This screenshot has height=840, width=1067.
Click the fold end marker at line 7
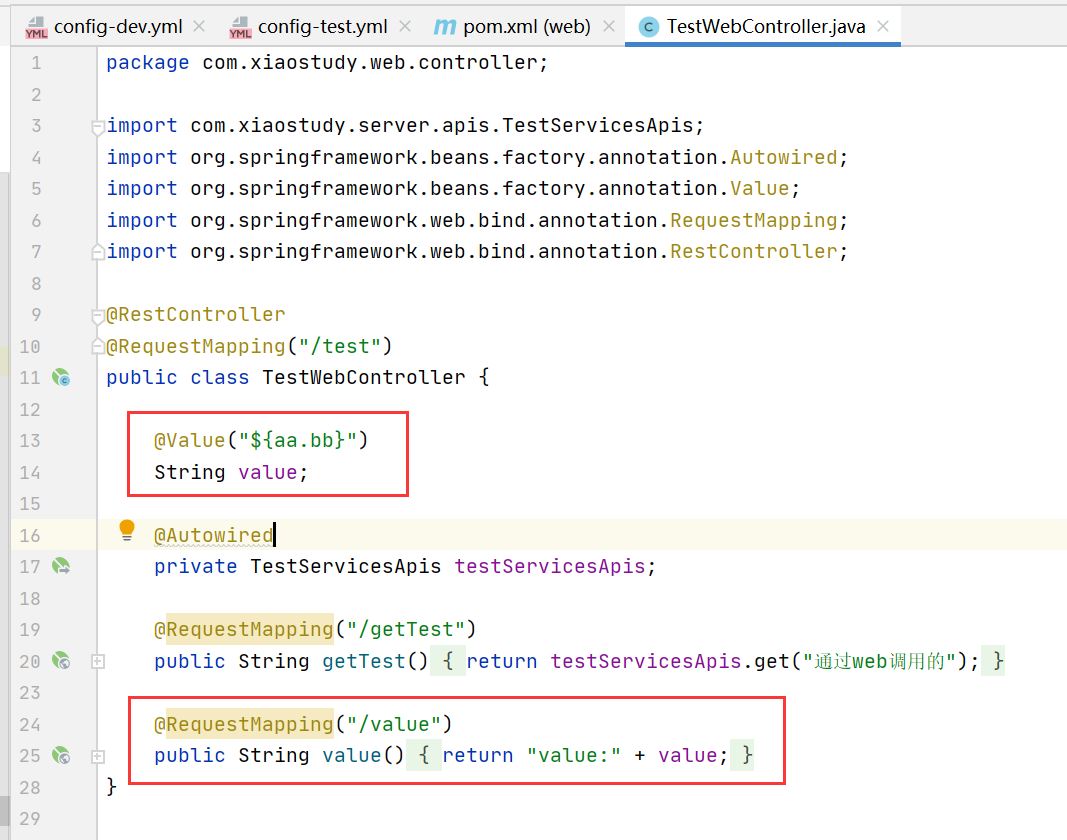pos(97,252)
